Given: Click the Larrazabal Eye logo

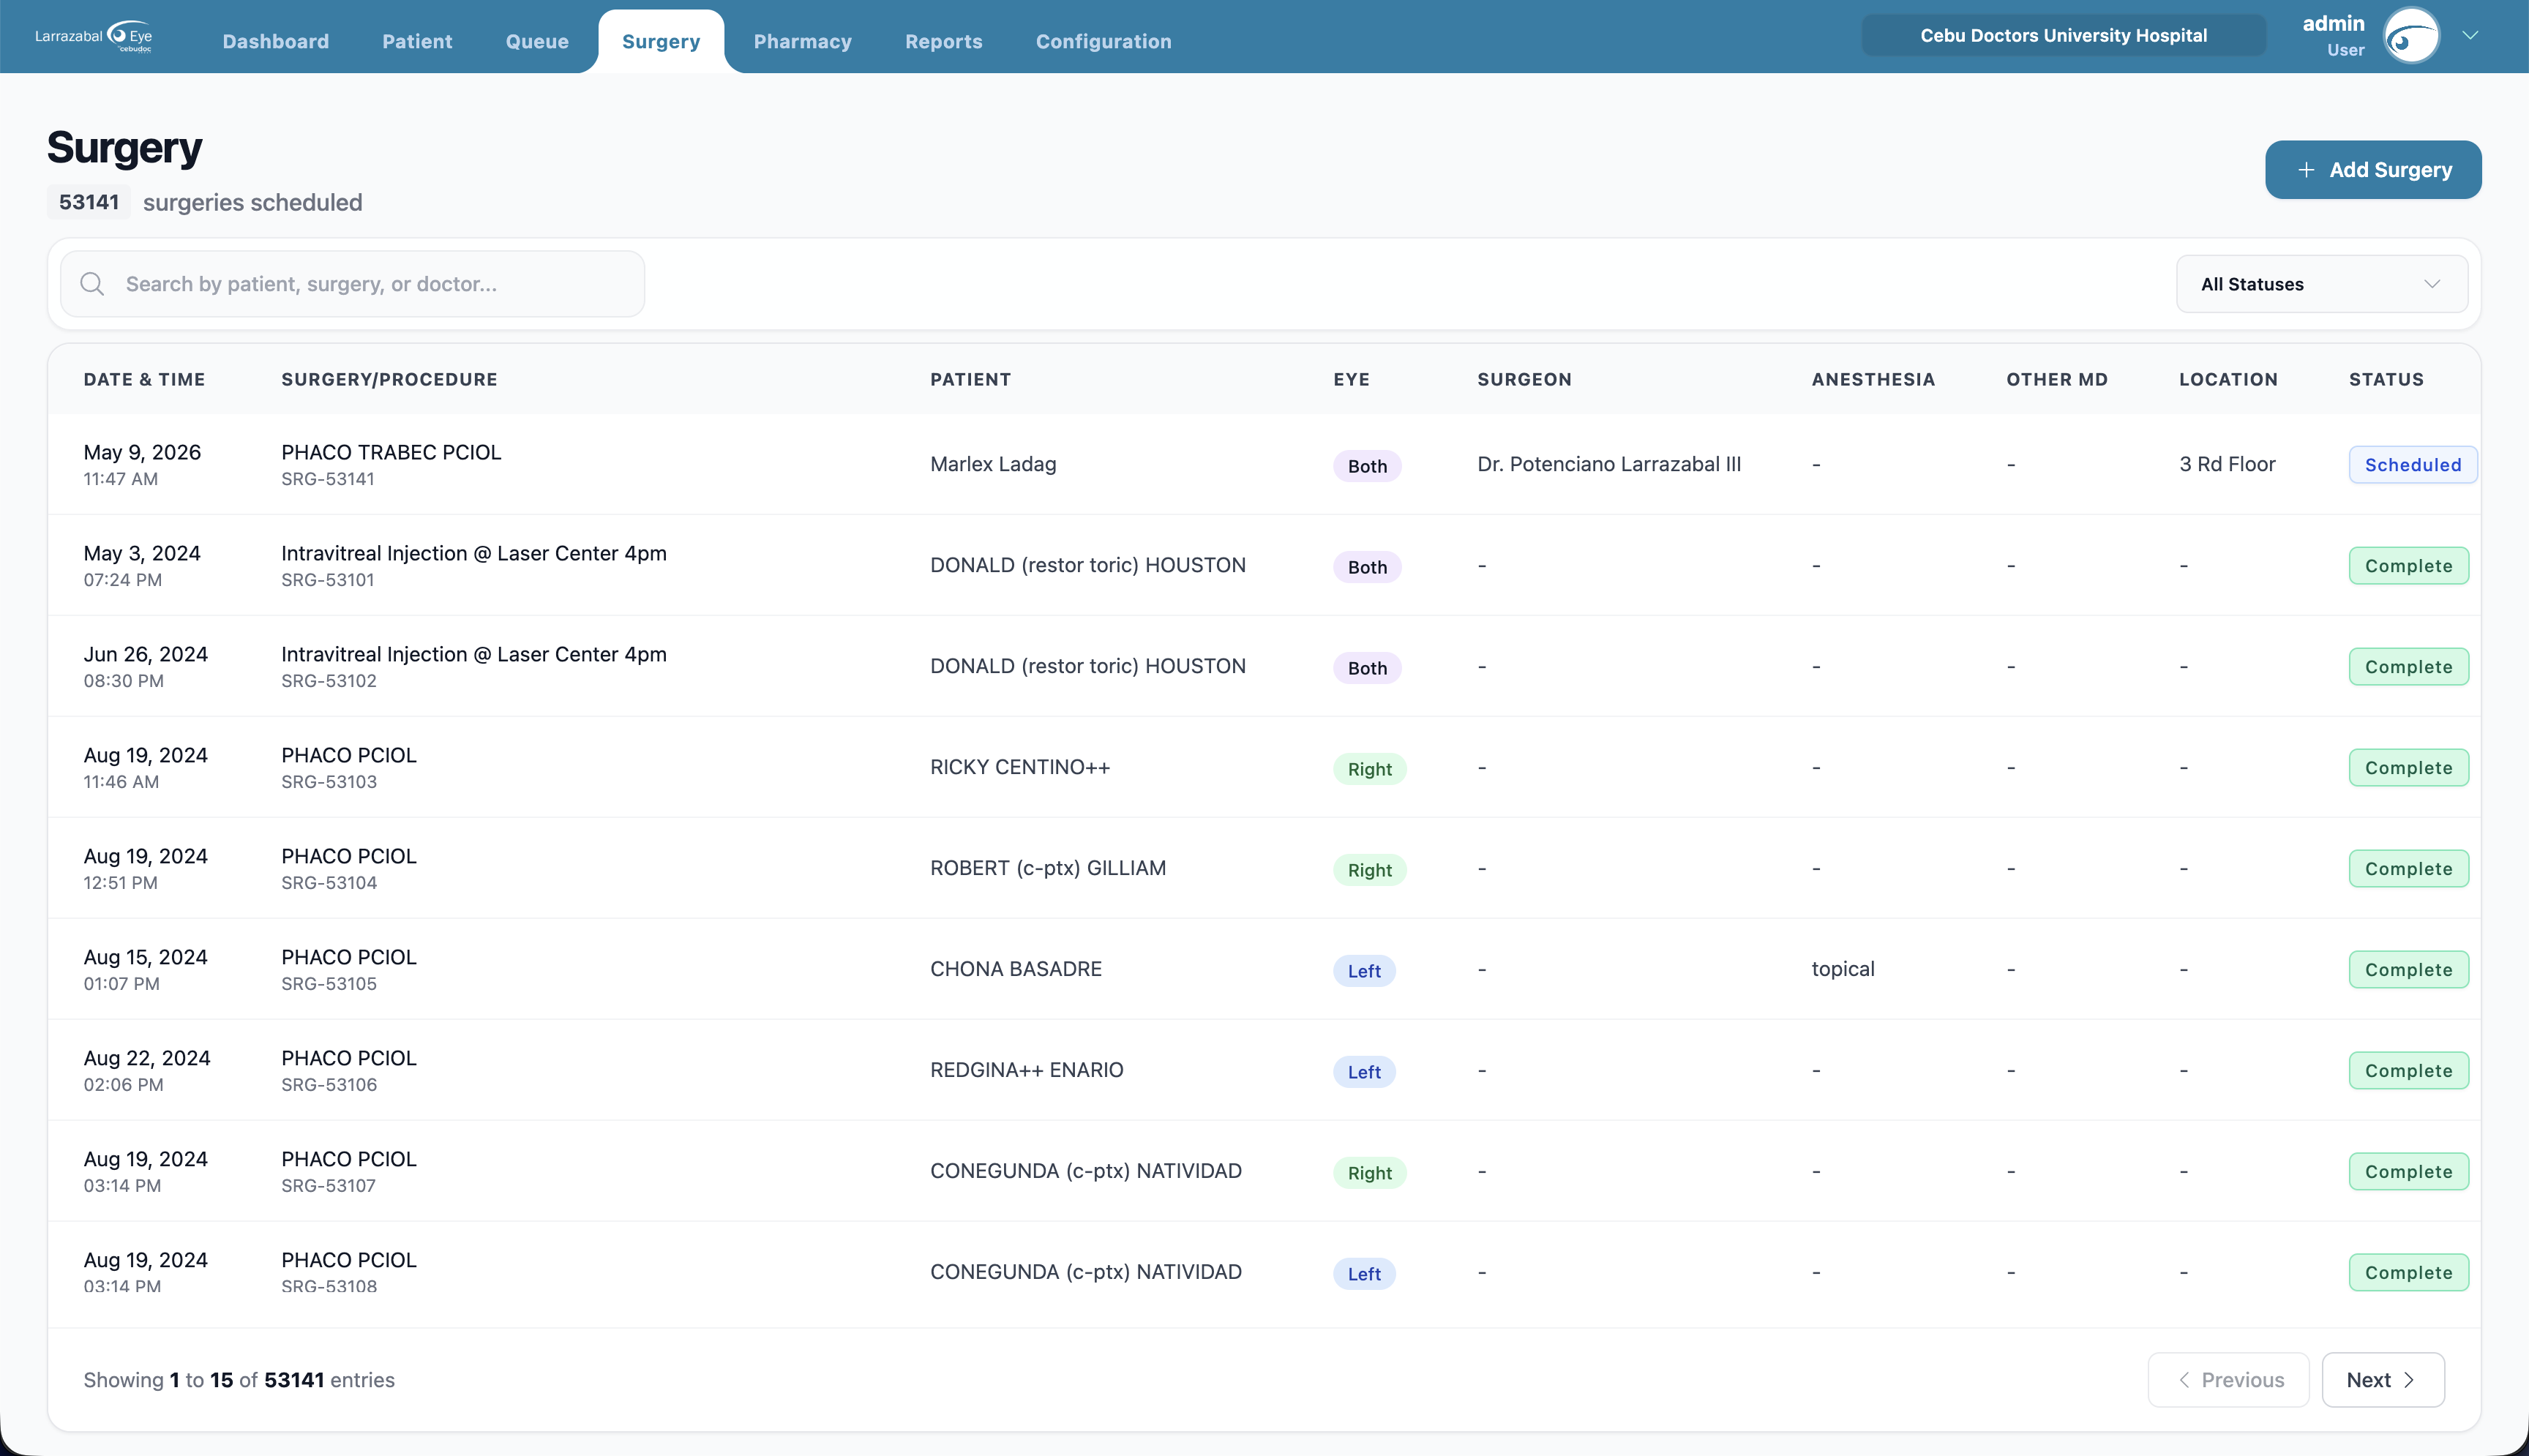Looking at the screenshot, I should tap(94, 36).
